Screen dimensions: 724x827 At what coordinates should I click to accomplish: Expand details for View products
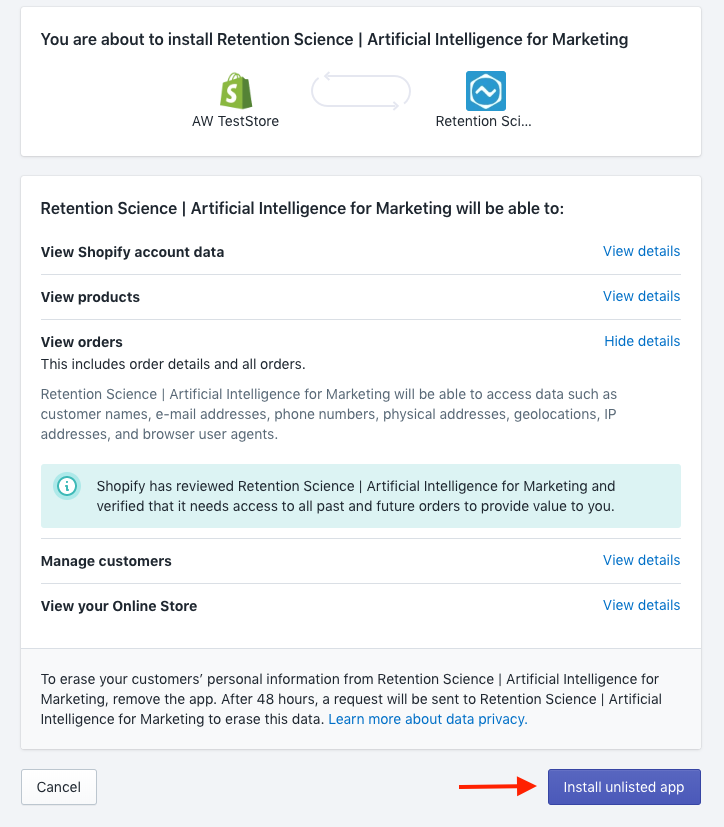641,296
